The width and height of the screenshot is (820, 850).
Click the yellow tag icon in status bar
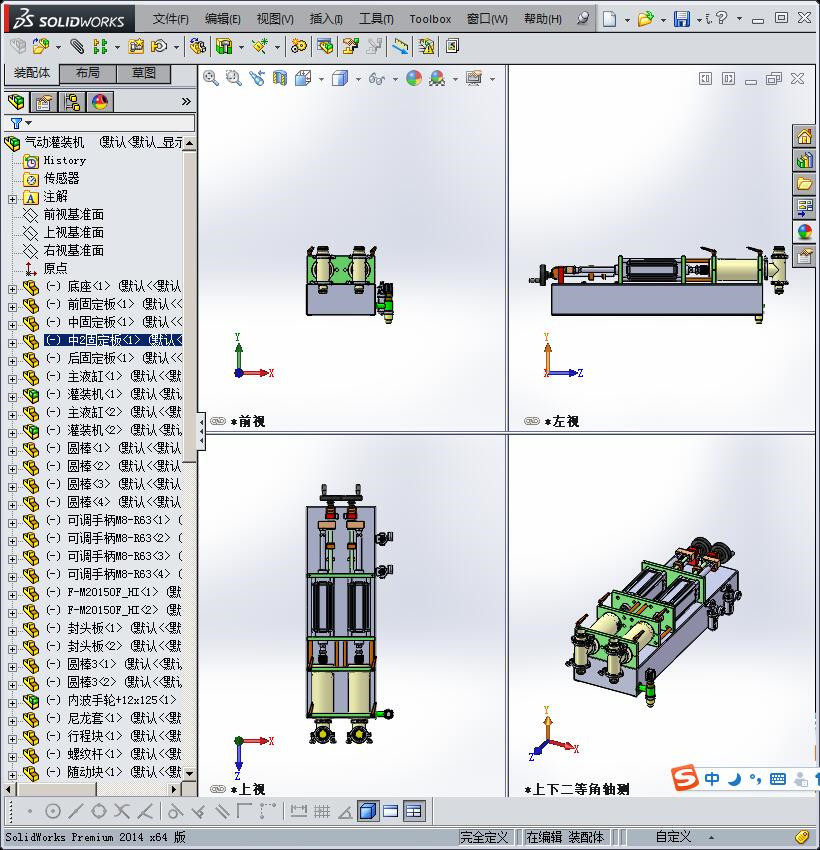[x=803, y=837]
